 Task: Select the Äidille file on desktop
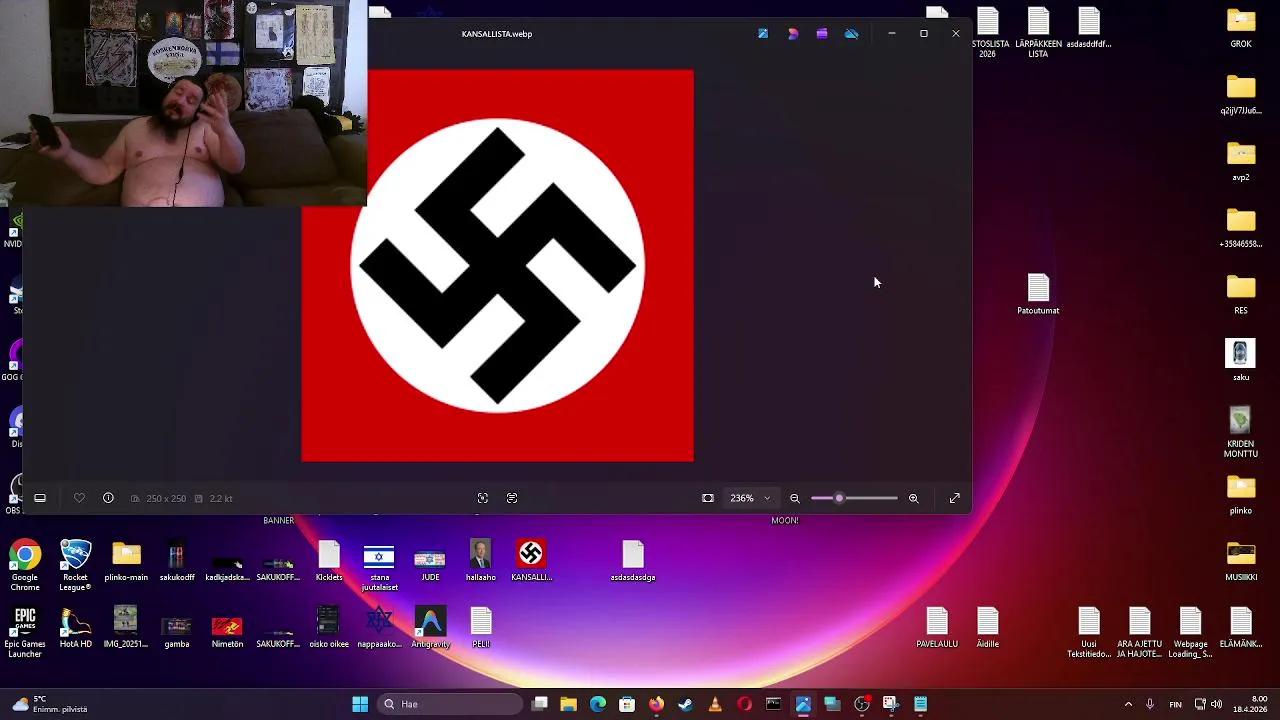[988, 628]
